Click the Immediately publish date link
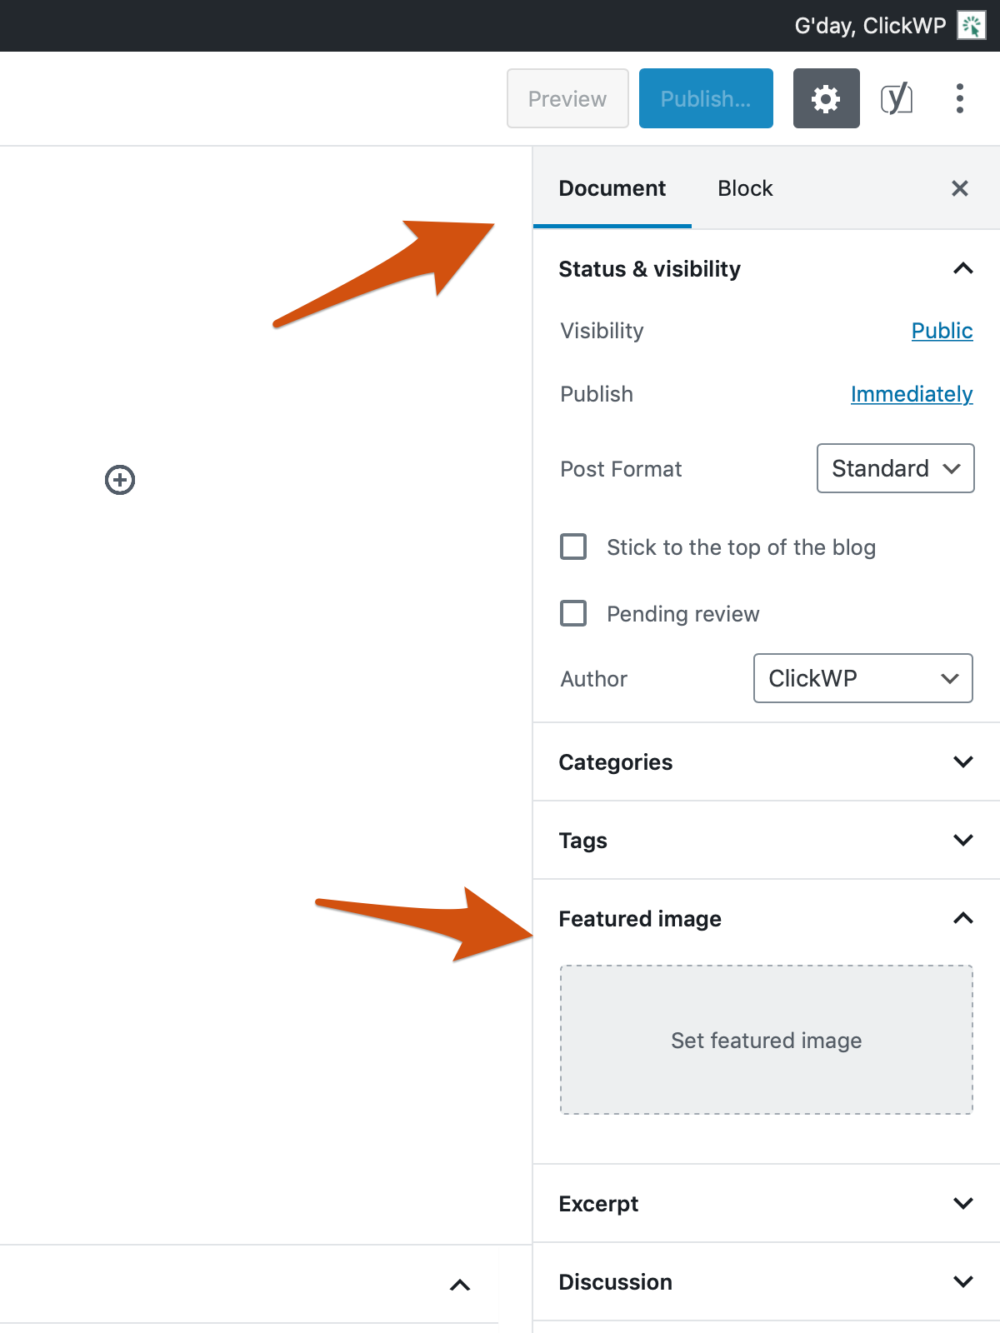Image resolution: width=1000 pixels, height=1333 pixels. point(911,394)
